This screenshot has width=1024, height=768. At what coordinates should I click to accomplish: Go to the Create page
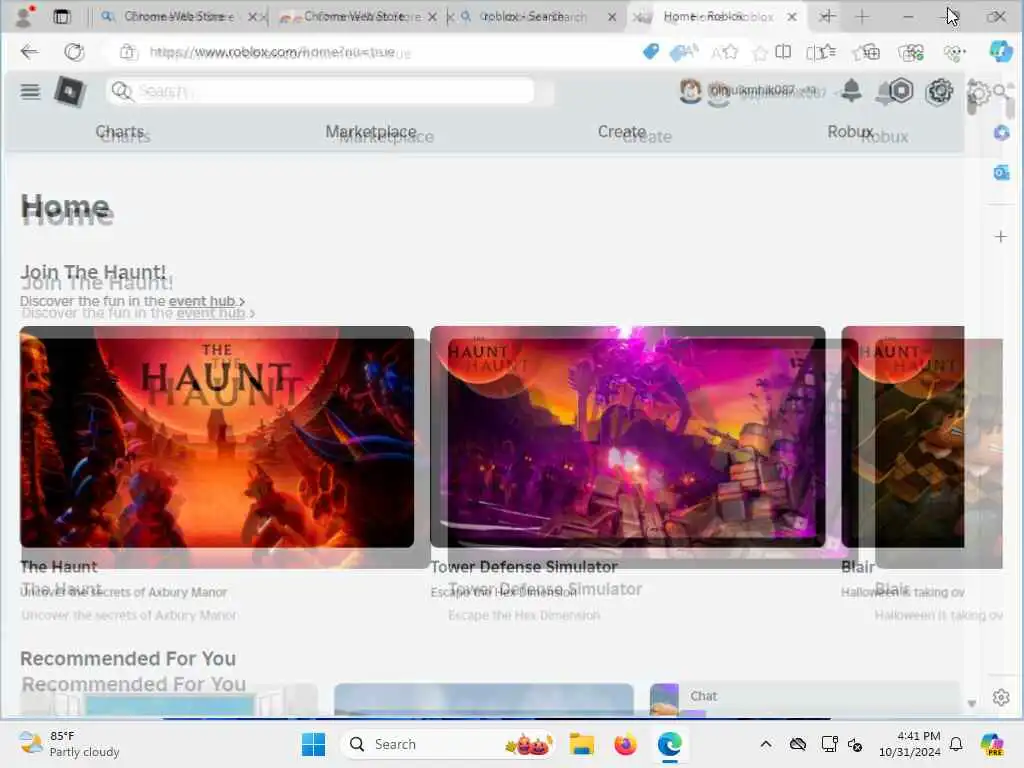pyautogui.click(x=622, y=132)
